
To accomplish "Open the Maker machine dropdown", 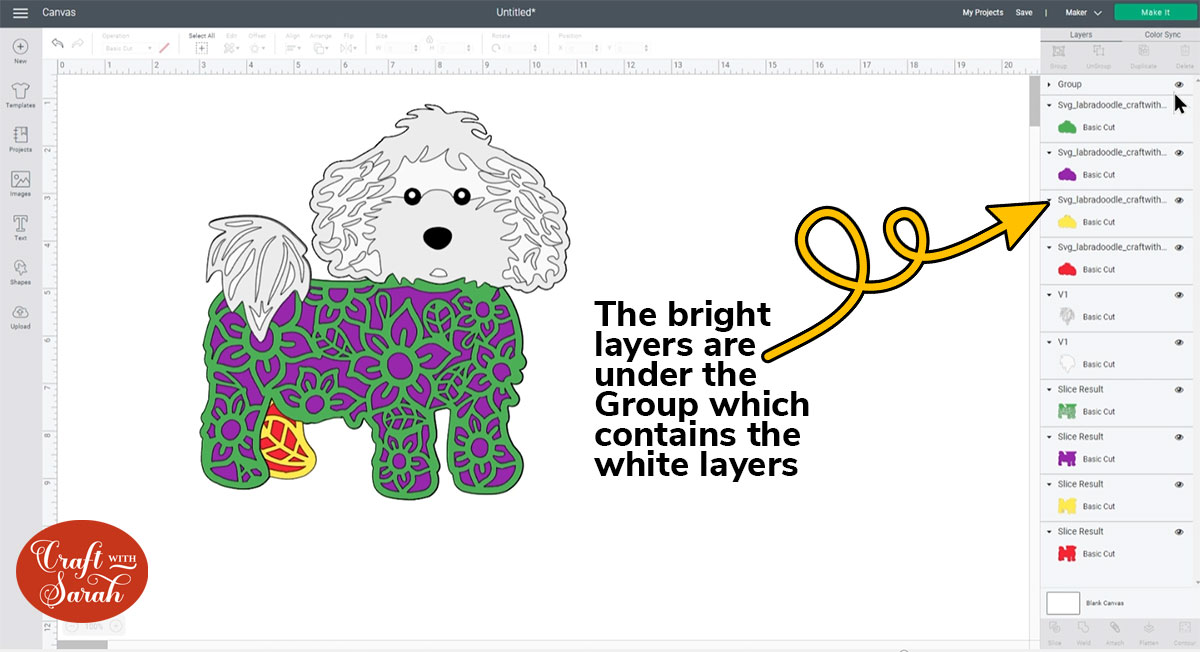I will [x=1084, y=12].
